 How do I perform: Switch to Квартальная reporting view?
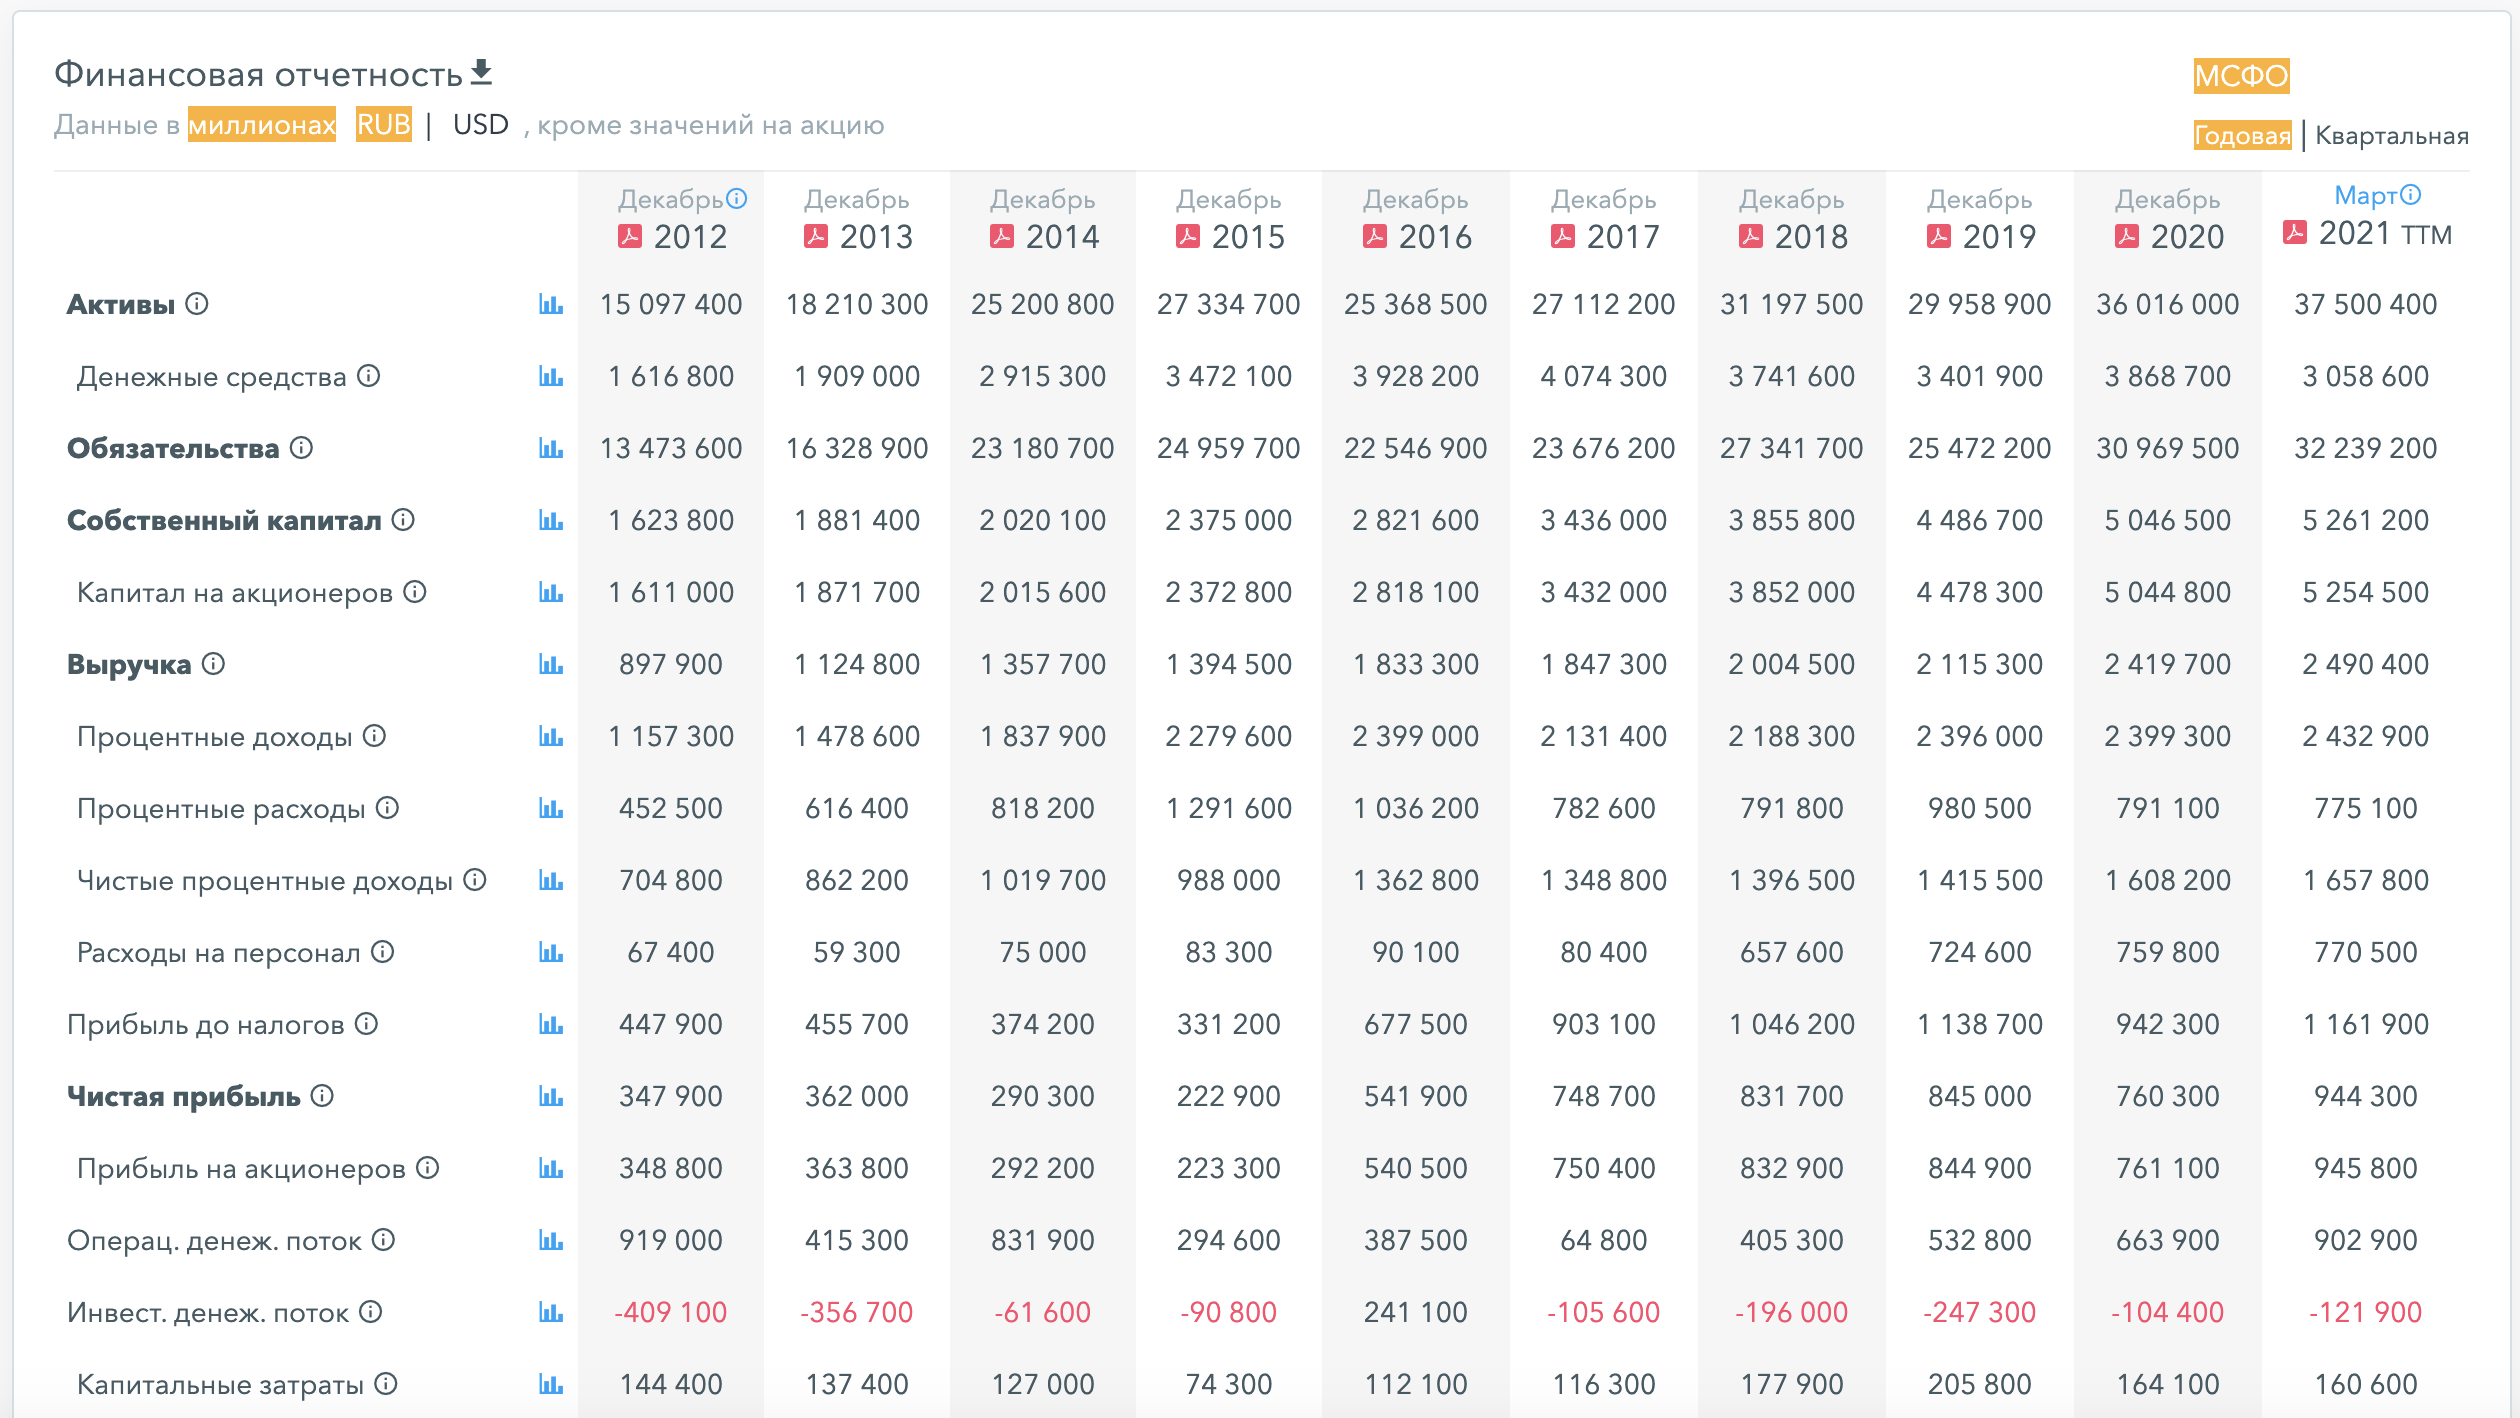(x=2392, y=135)
